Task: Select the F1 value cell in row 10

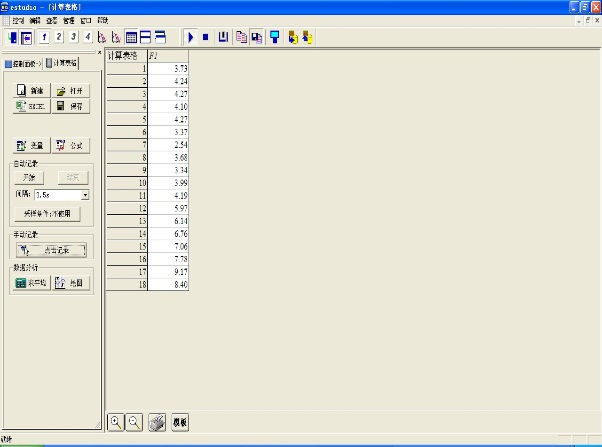Action: [x=168, y=183]
